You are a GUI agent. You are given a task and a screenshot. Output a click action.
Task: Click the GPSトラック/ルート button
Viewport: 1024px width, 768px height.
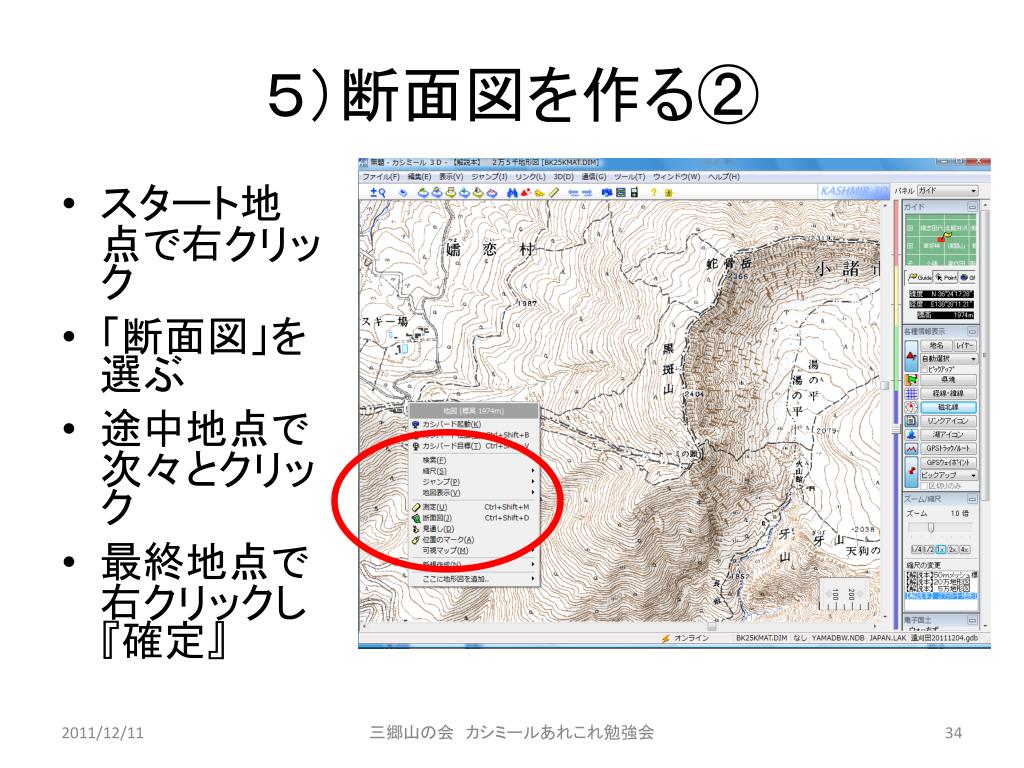point(949,449)
